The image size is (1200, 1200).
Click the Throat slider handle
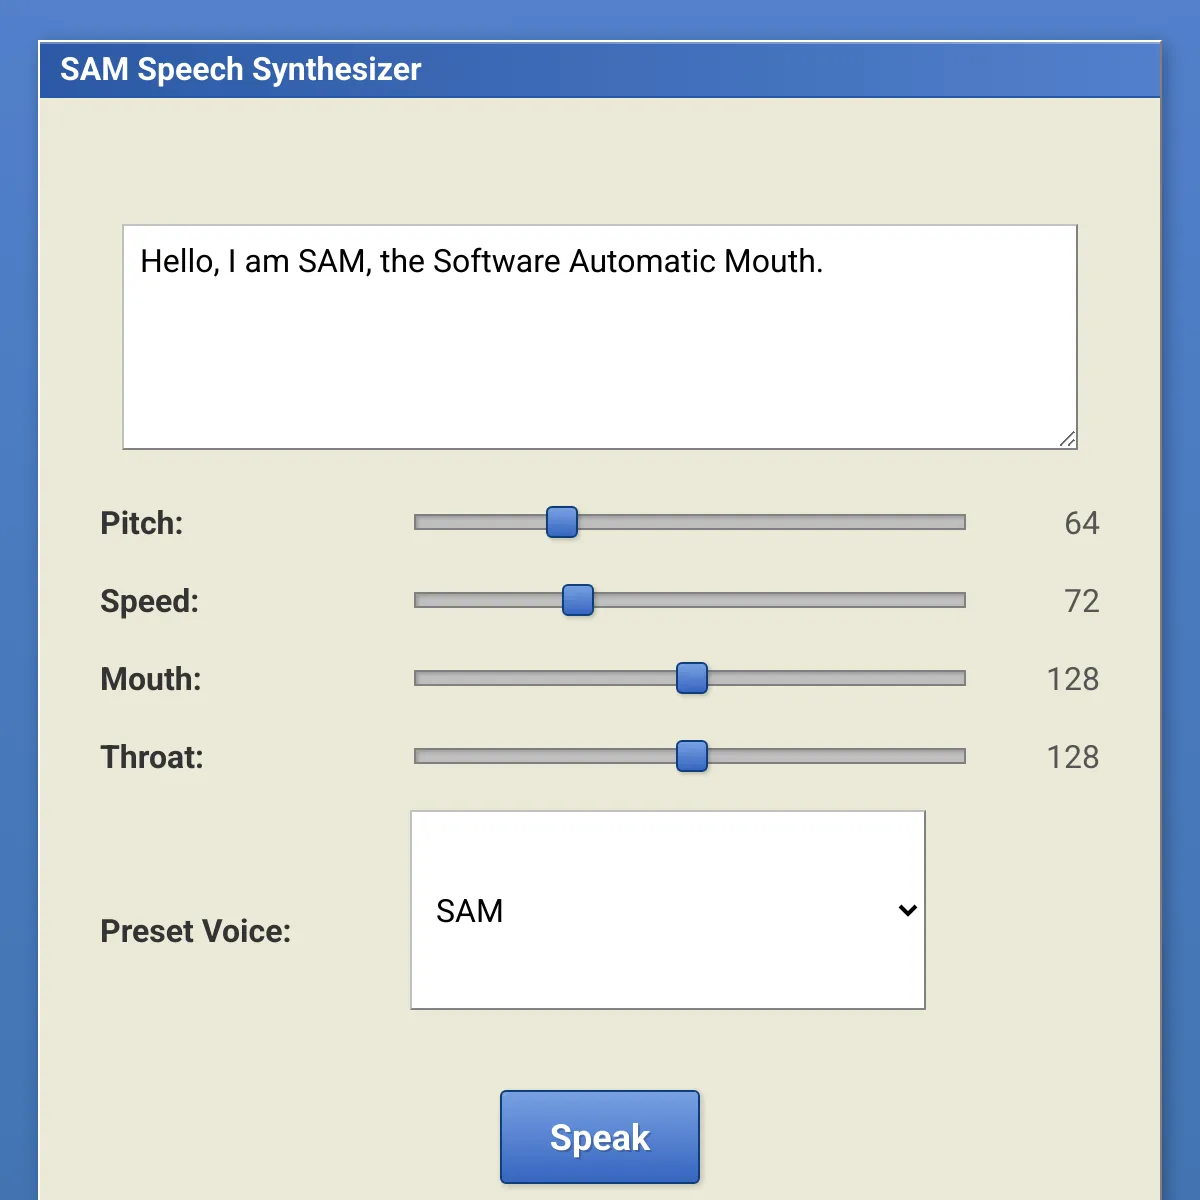pyautogui.click(x=692, y=756)
